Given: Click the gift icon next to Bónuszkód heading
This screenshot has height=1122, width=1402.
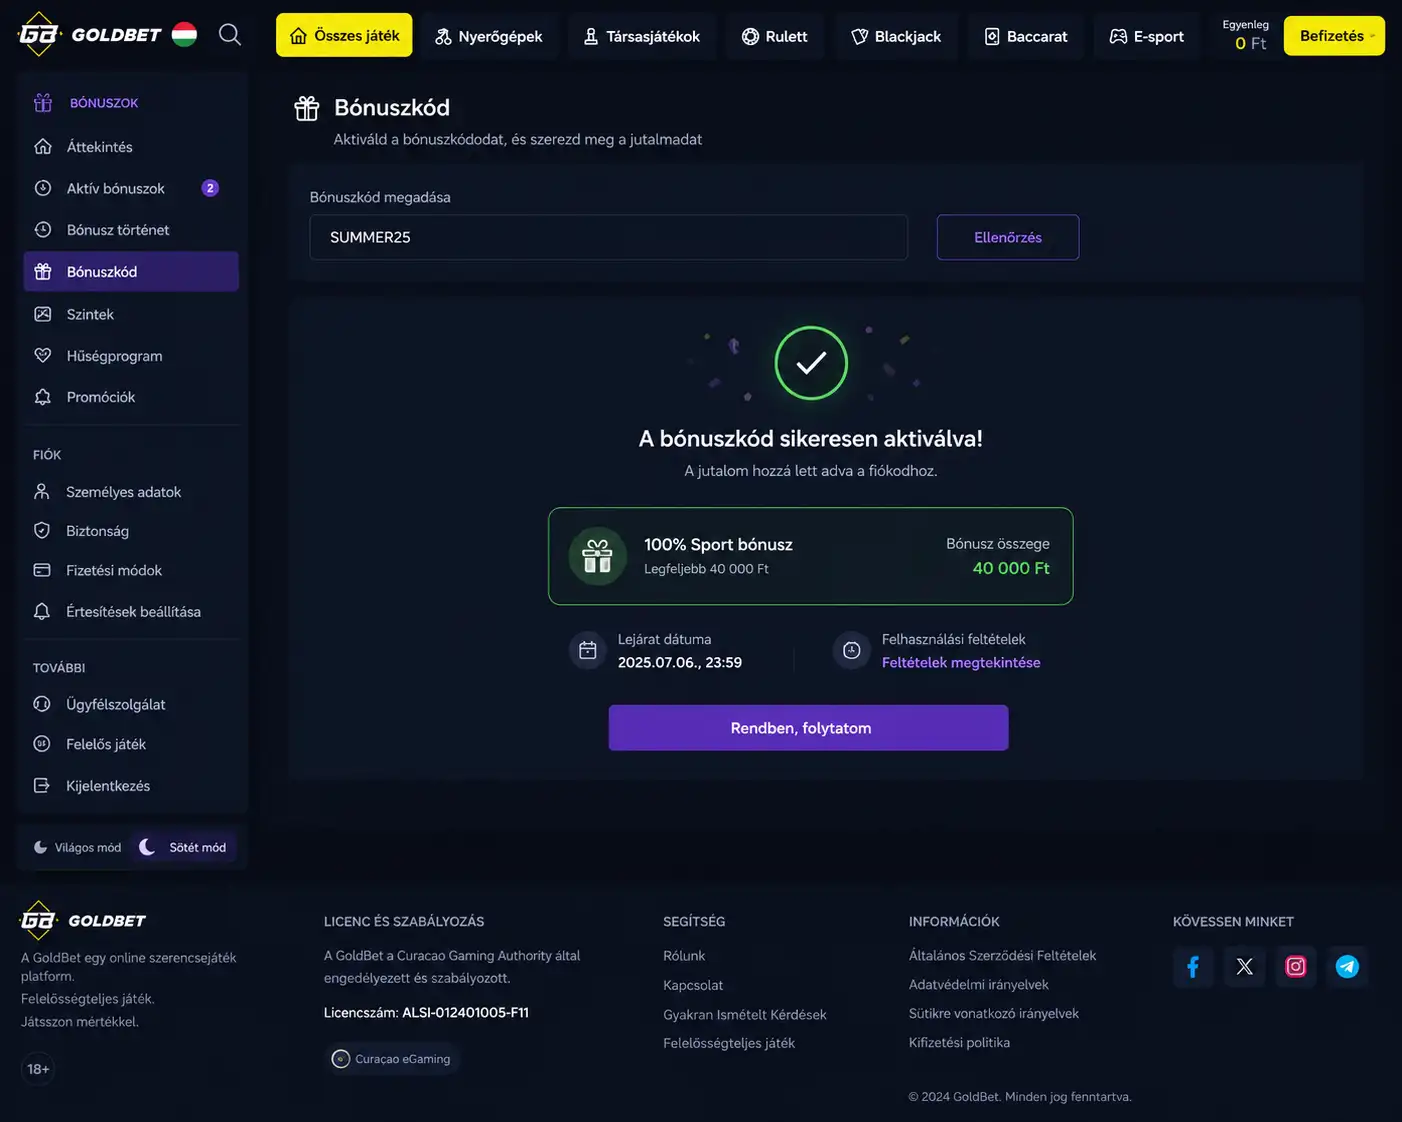Looking at the screenshot, I should pos(307,108).
